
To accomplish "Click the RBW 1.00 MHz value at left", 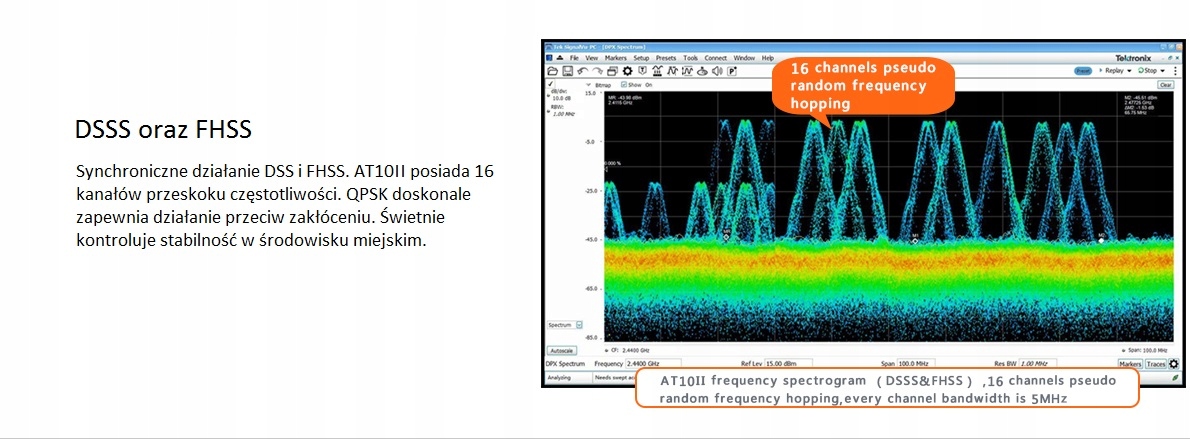I will pos(563,114).
